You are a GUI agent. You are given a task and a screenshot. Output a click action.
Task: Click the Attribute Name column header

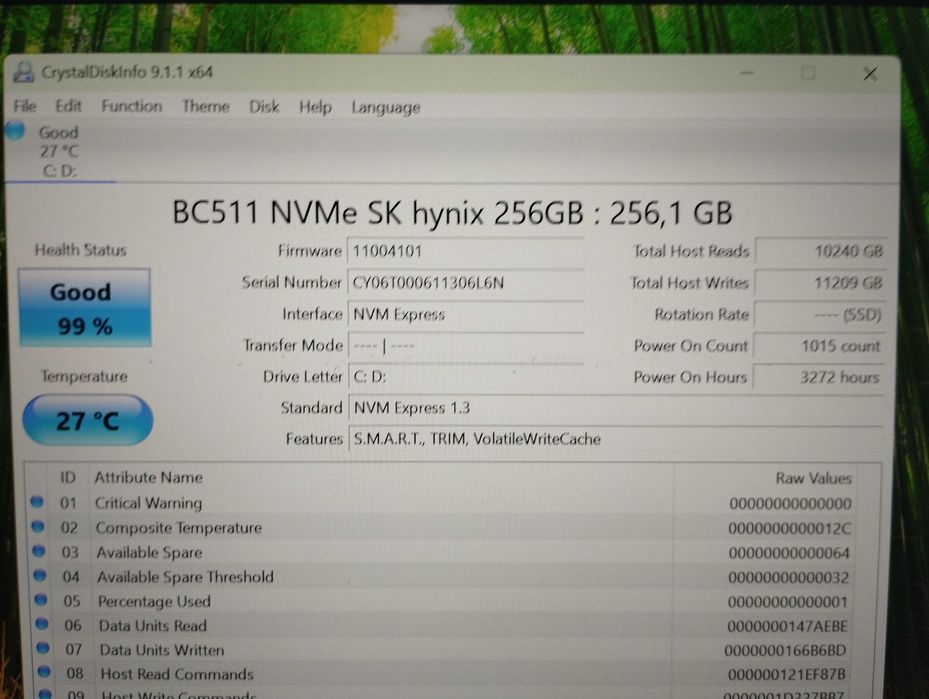pyautogui.click(x=149, y=477)
